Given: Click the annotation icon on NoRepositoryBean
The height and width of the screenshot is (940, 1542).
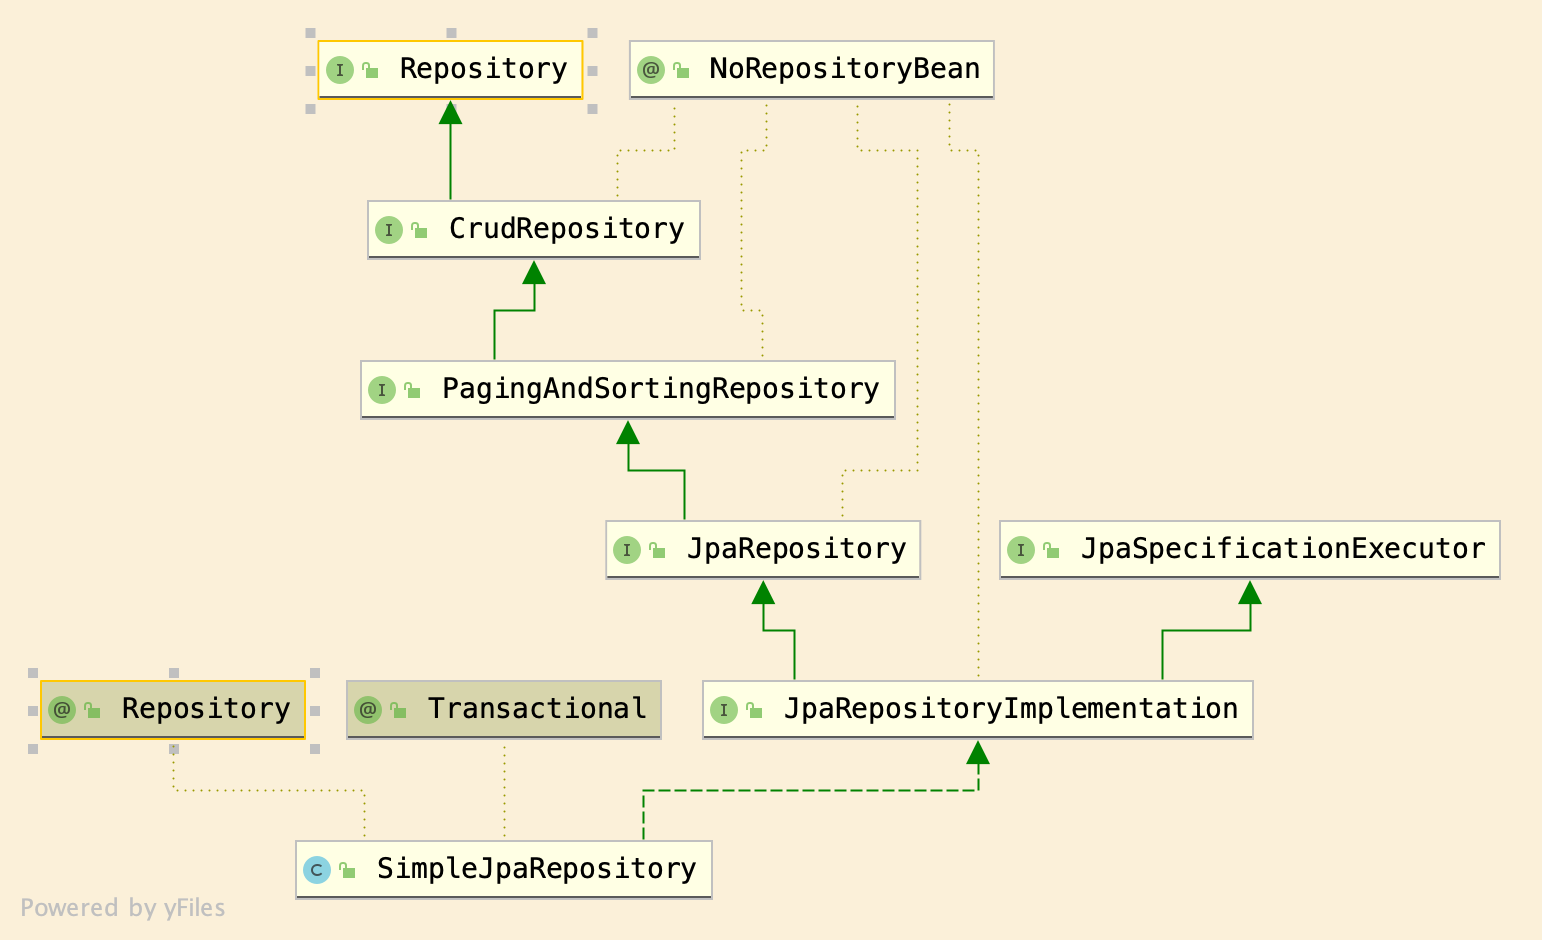Looking at the screenshot, I should [x=653, y=70].
